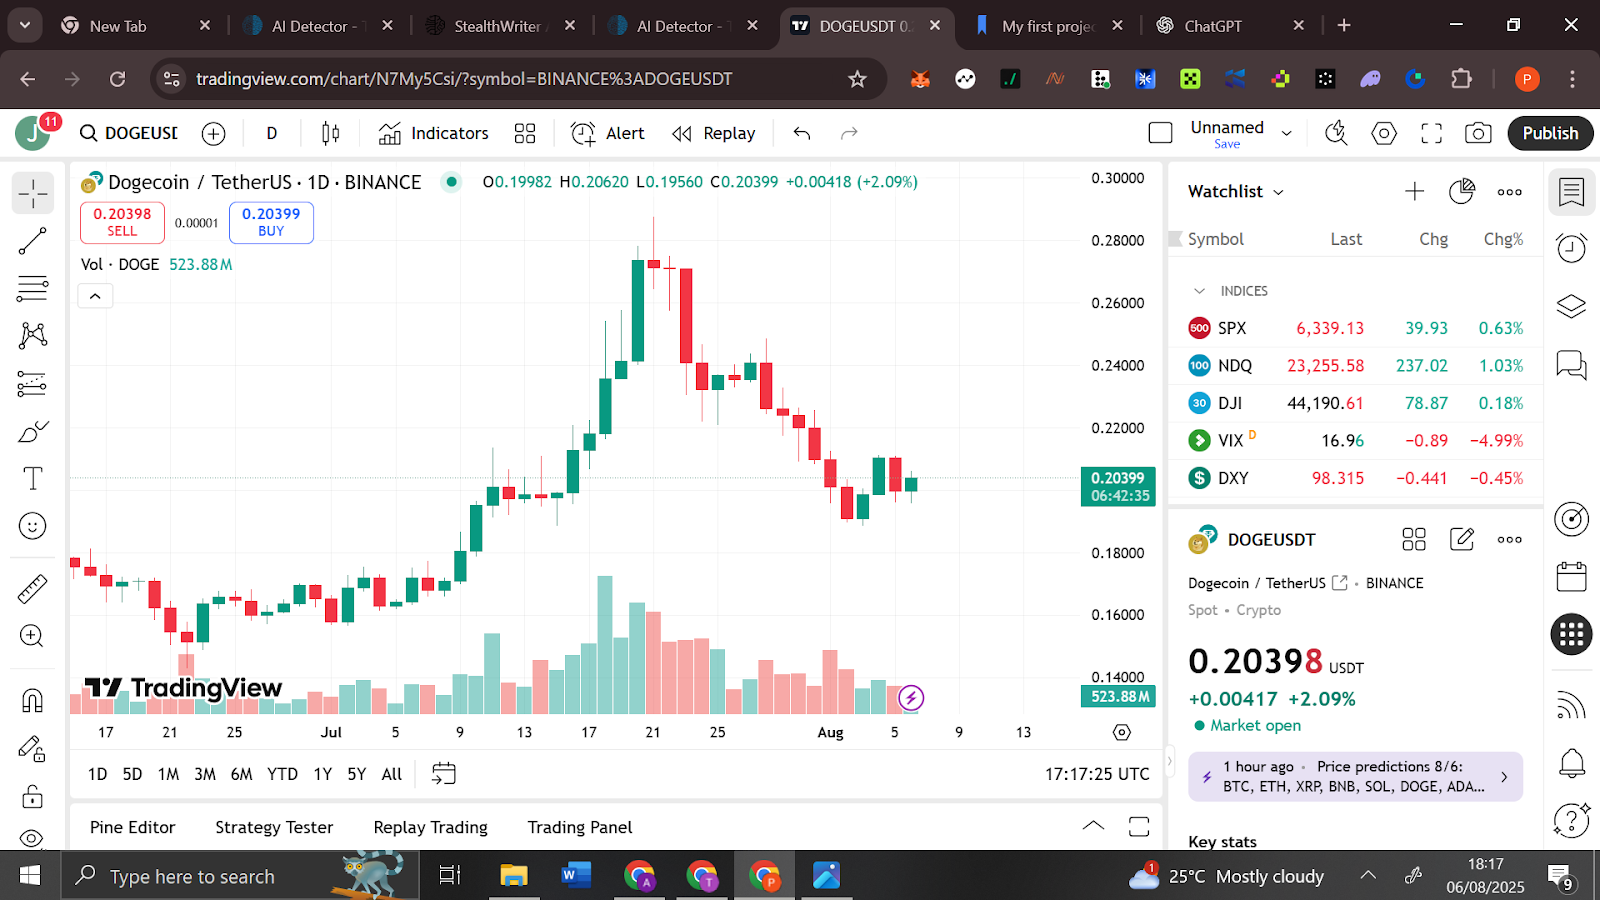Lock all drawing tools

[x=33, y=796]
